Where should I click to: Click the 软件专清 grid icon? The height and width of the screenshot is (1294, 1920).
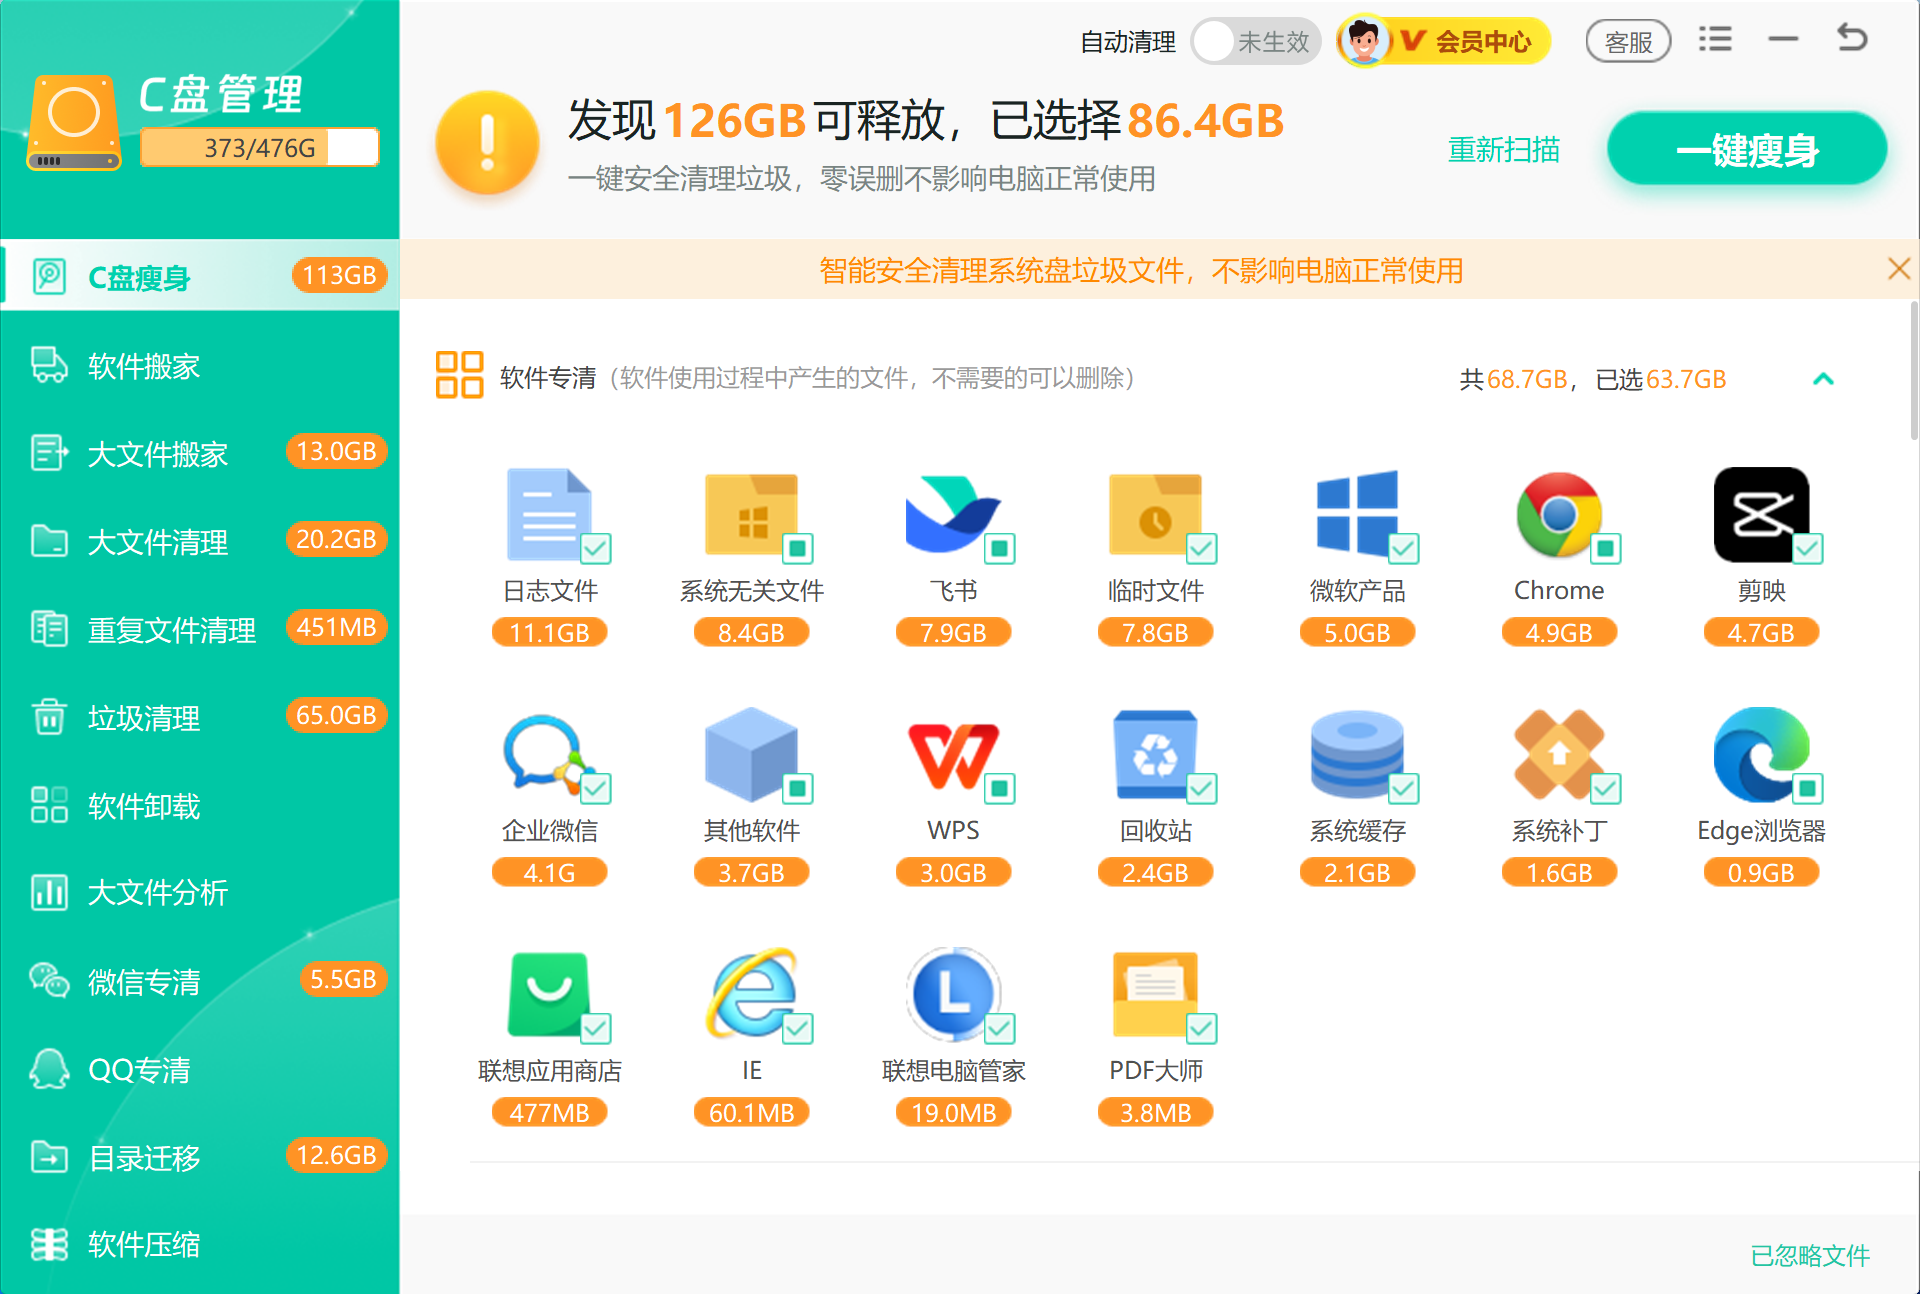(459, 375)
